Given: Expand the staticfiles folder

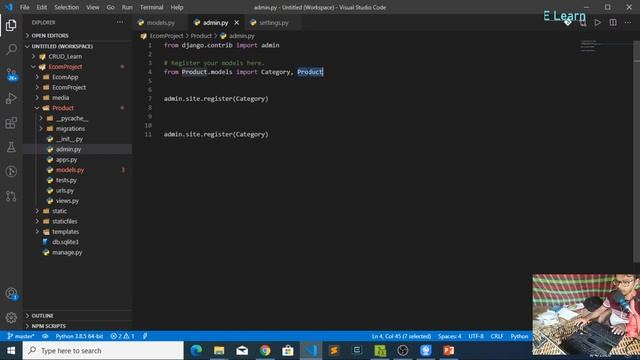Looking at the screenshot, I should (x=64, y=221).
